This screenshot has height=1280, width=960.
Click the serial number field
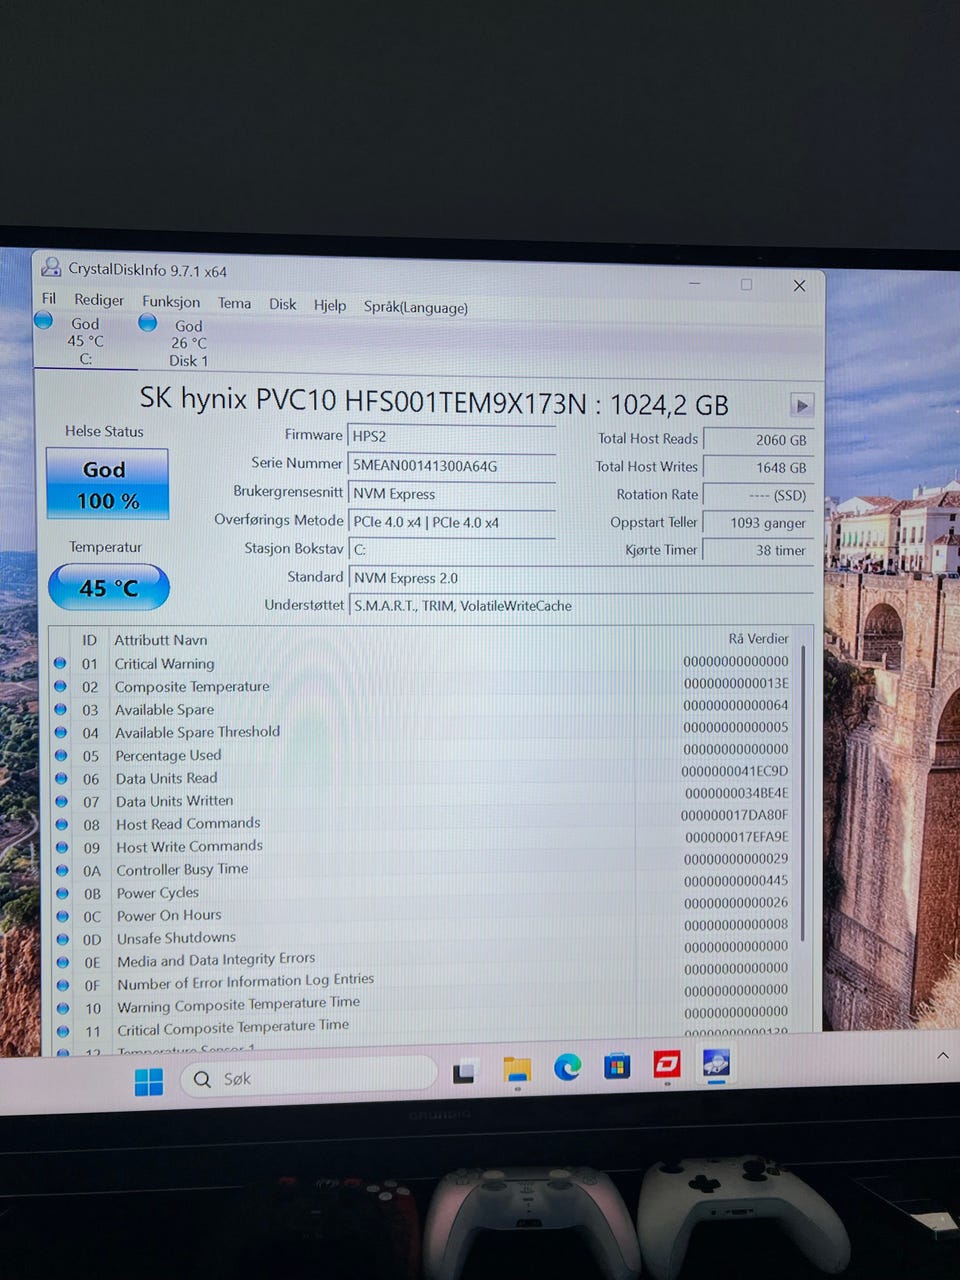click(x=452, y=465)
